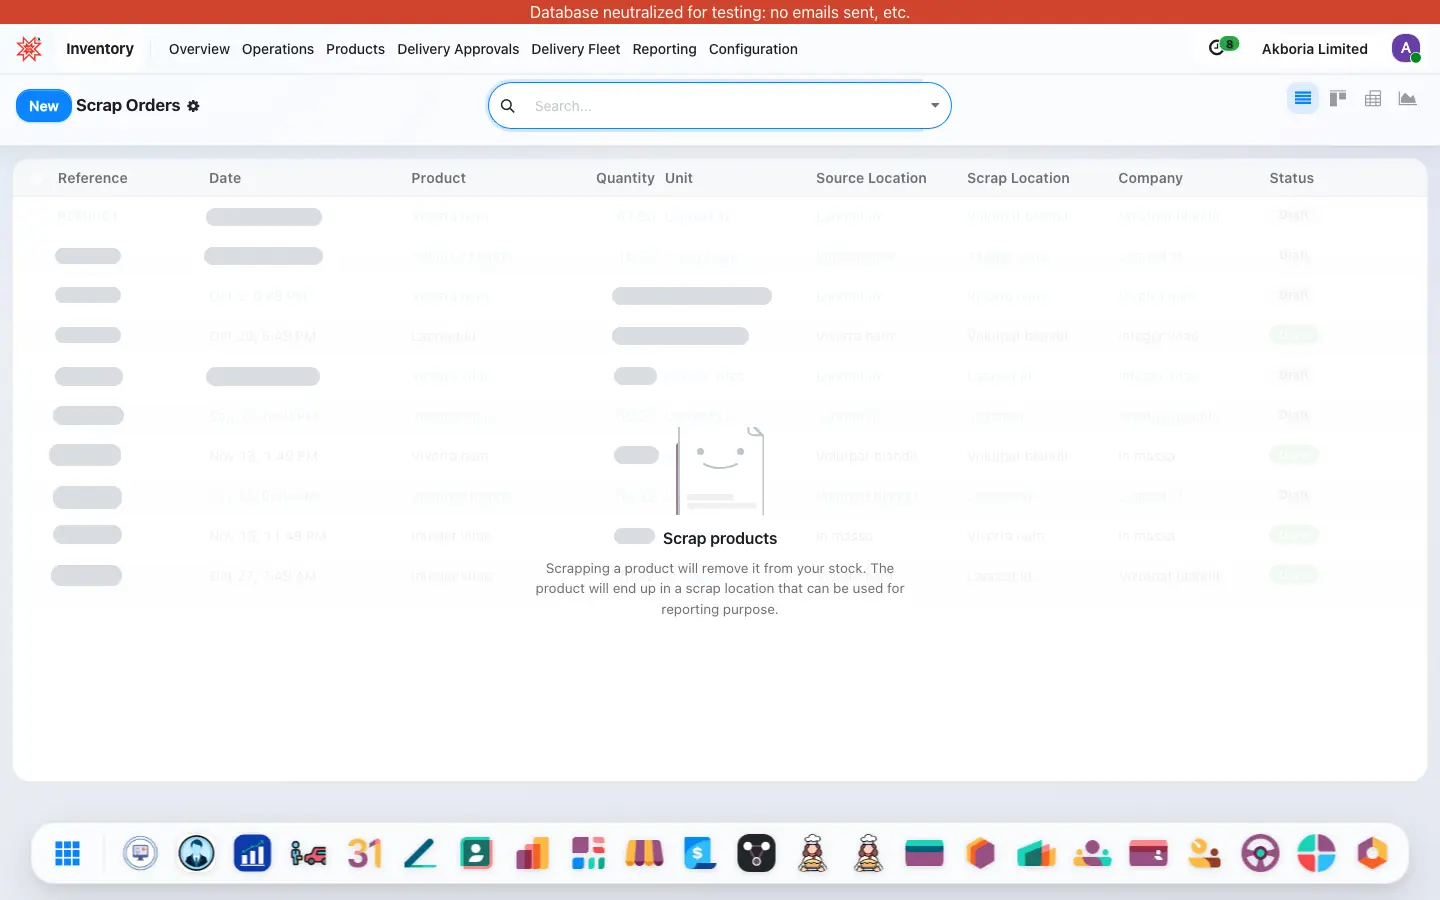This screenshot has height=900, width=1440.
Task: Expand the search options dropdown arrow
Action: click(935, 106)
